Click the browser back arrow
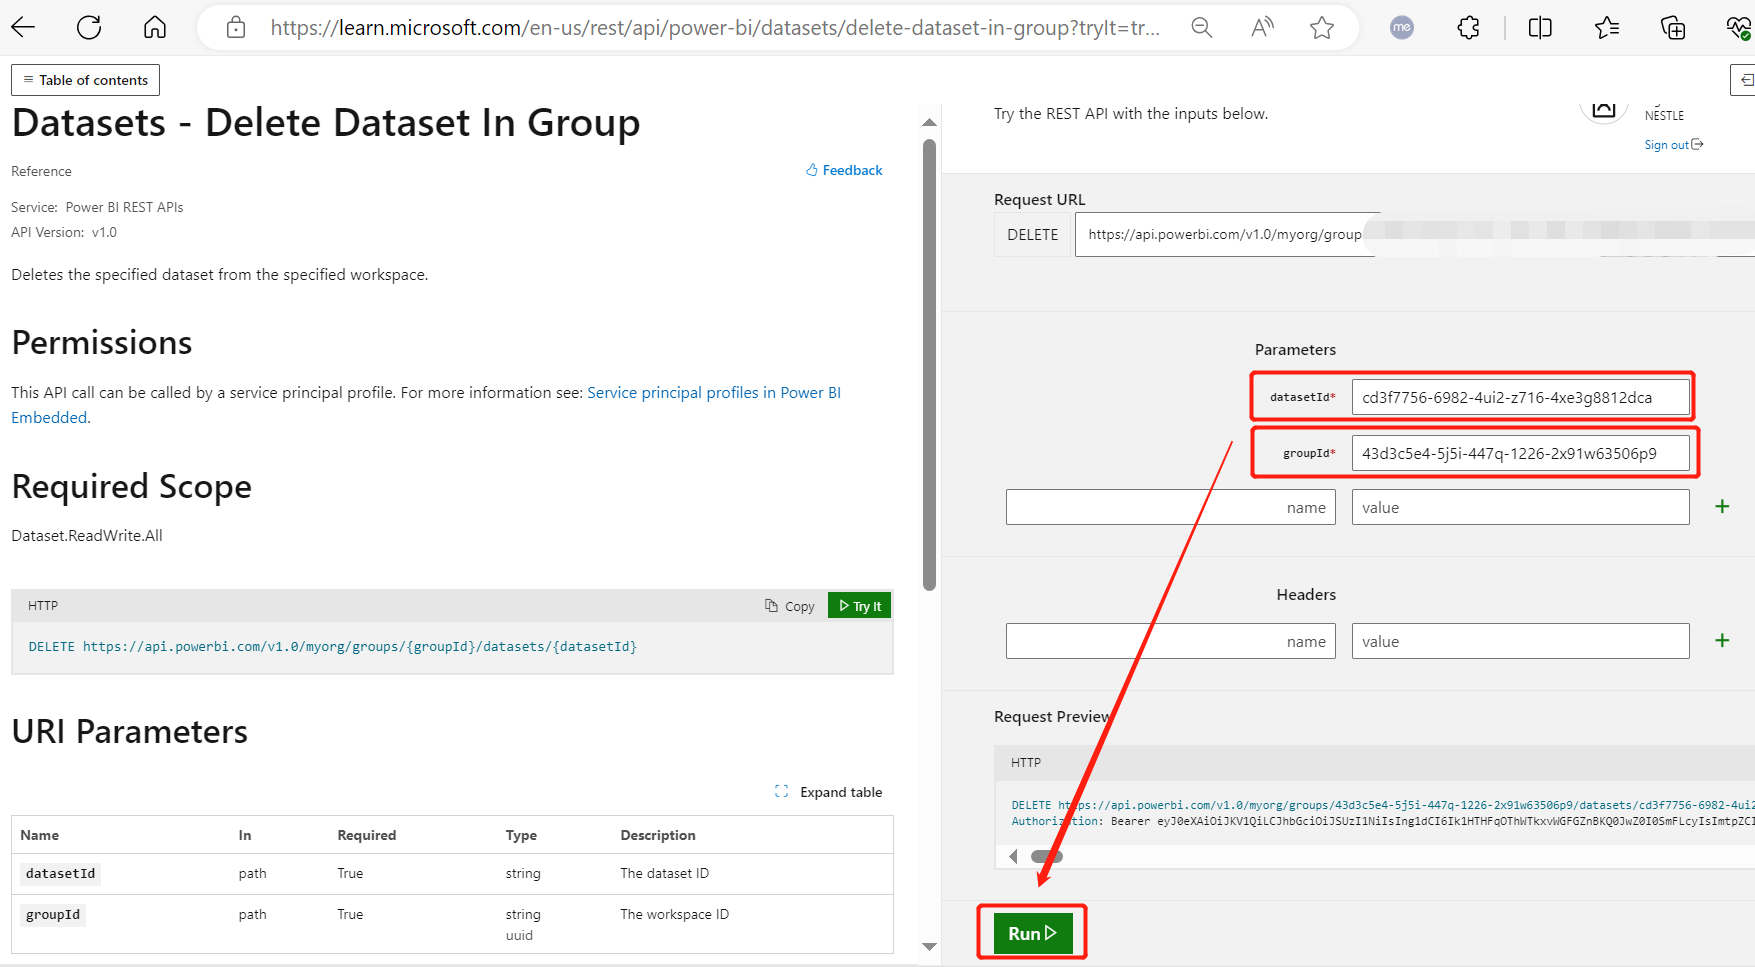This screenshot has height=967, width=1755. 23,27
